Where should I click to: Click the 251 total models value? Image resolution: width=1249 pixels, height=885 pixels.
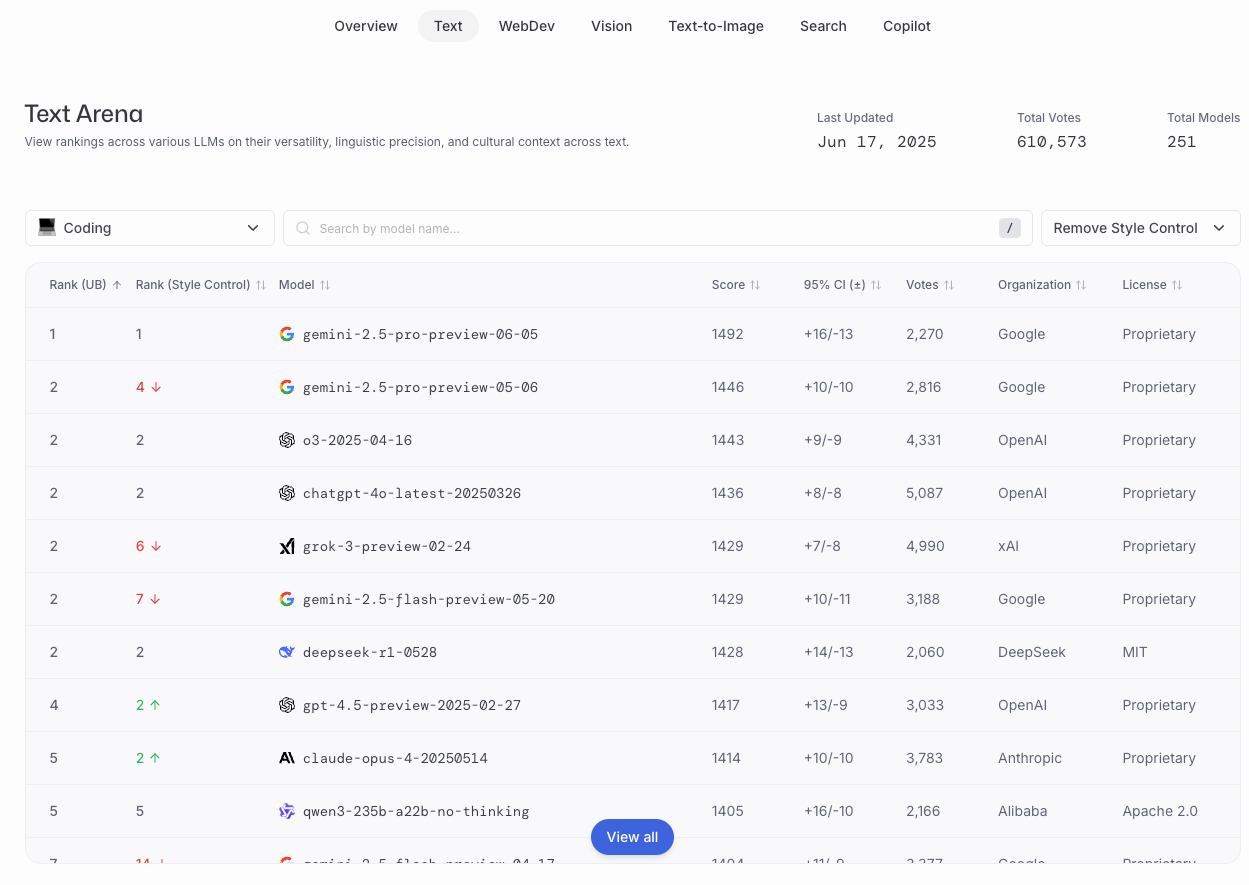[x=1182, y=142]
